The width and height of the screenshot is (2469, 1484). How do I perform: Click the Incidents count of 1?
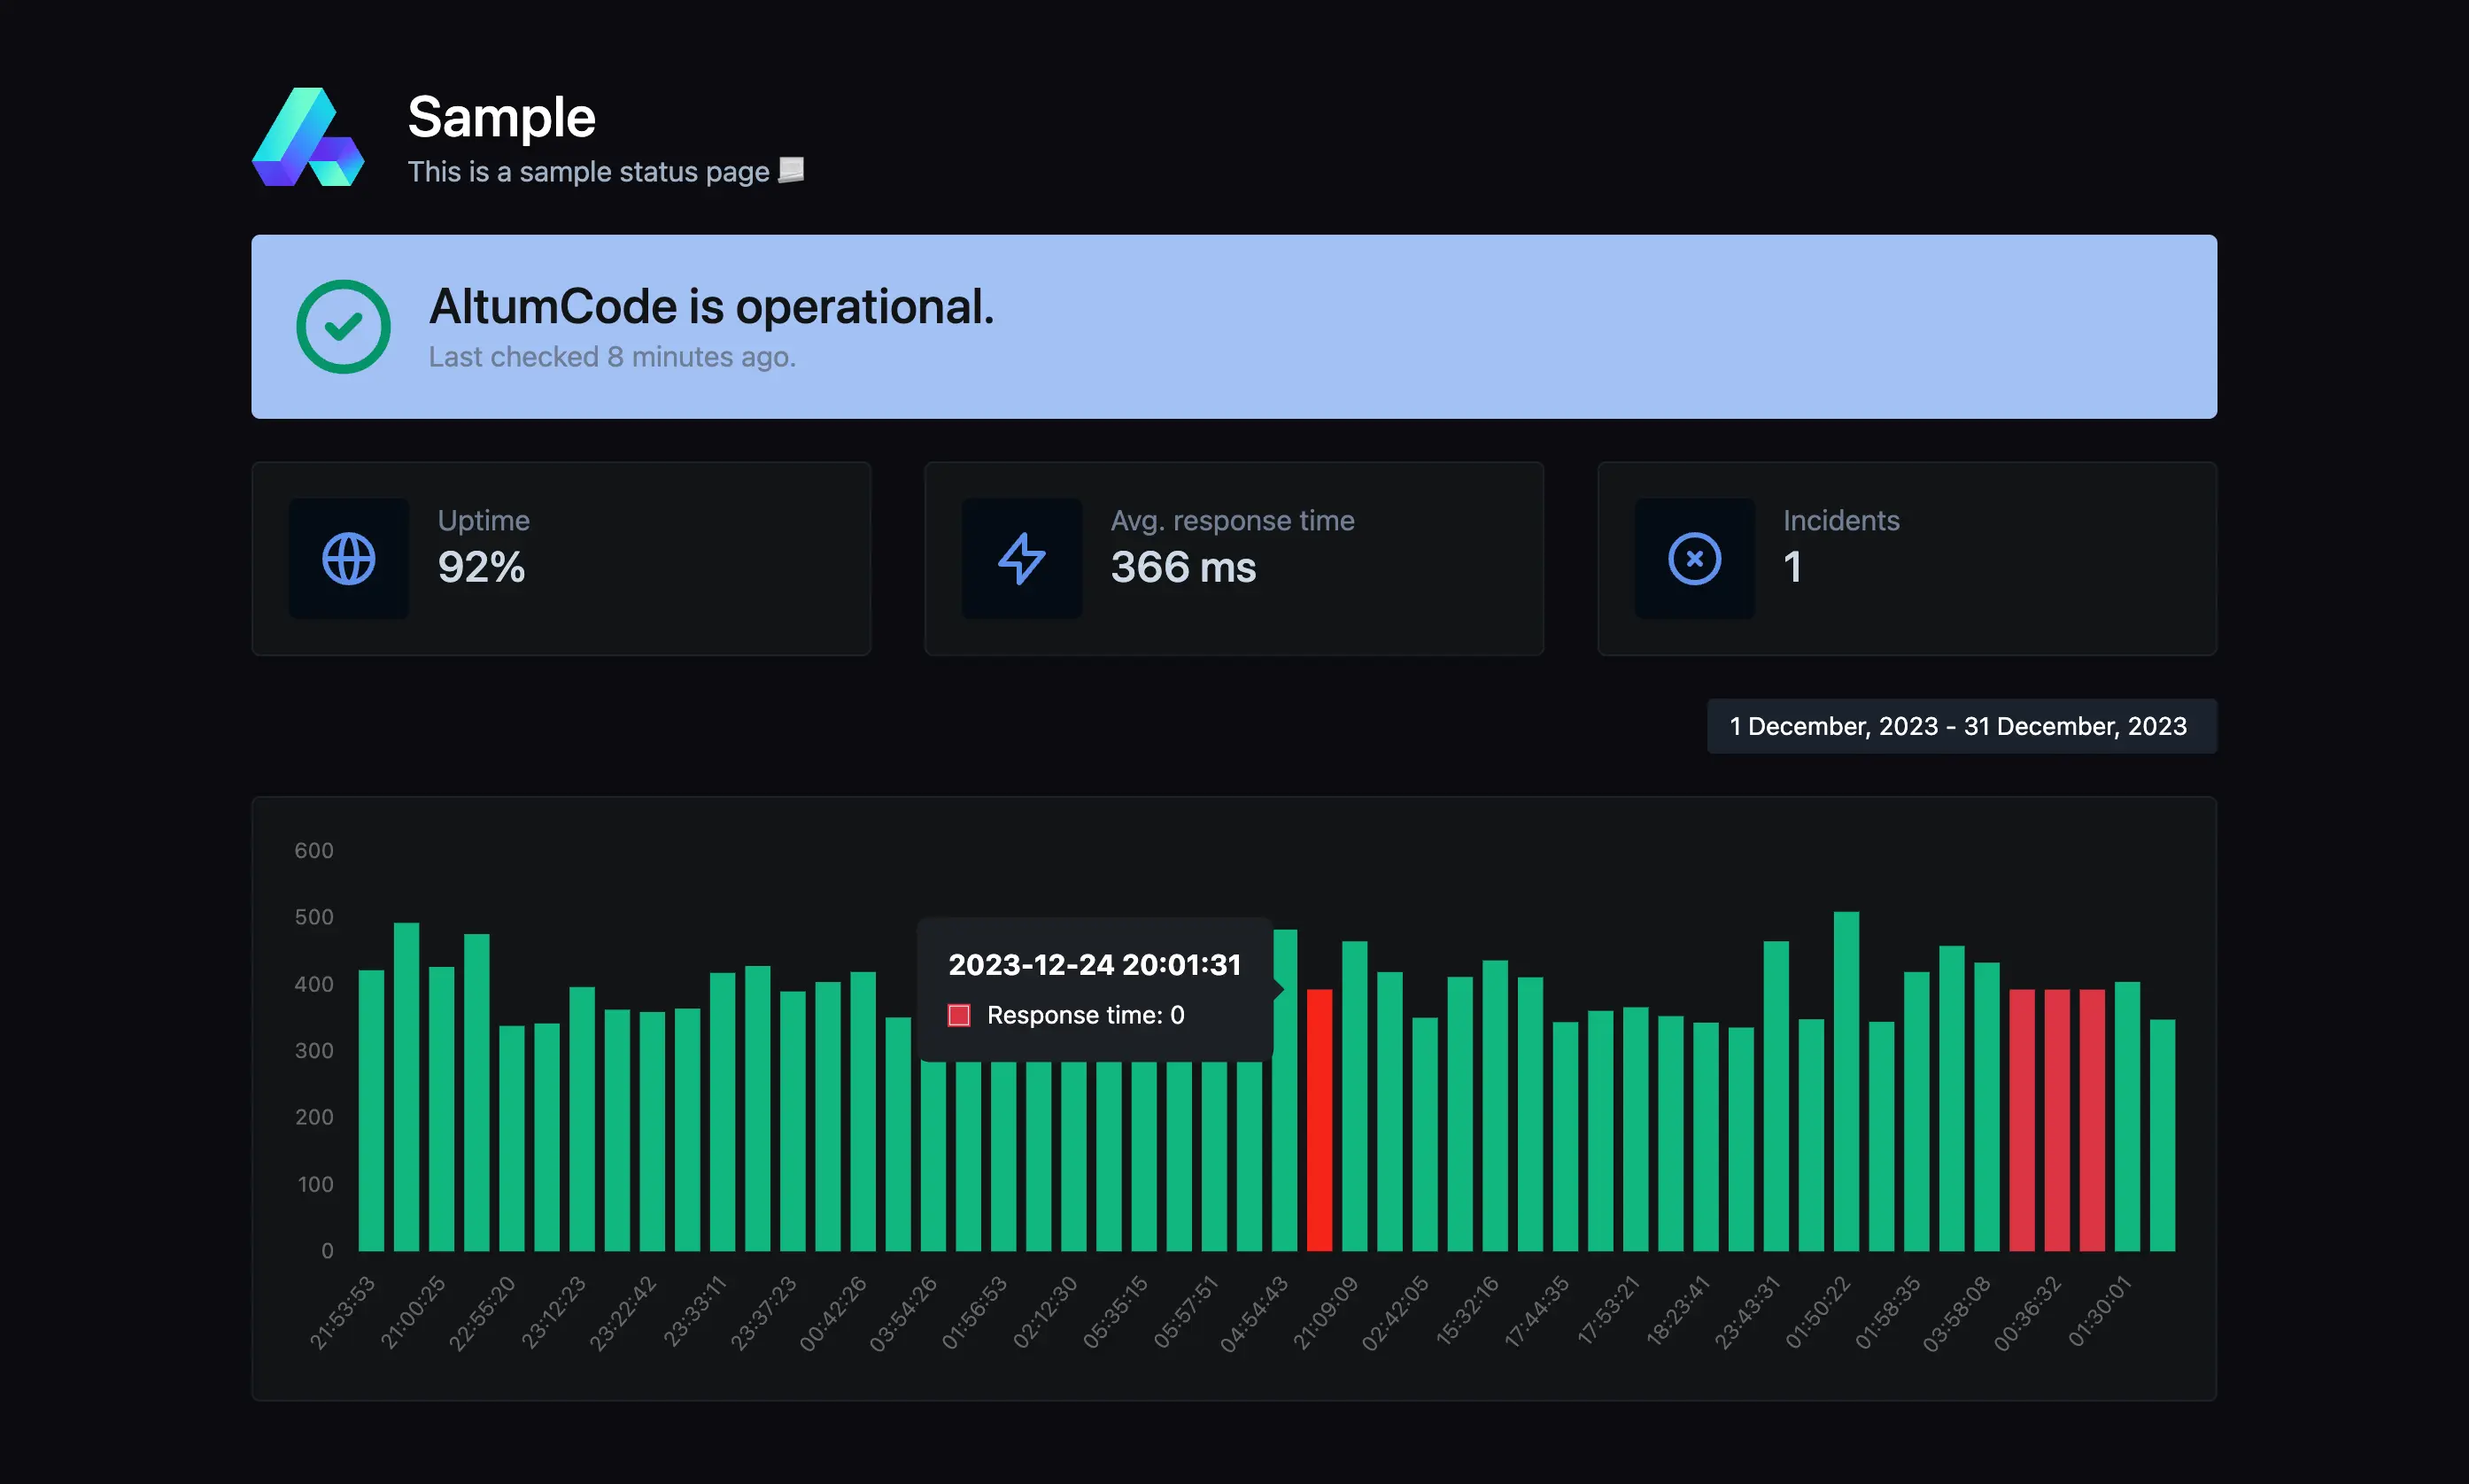tap(1793, 567)
